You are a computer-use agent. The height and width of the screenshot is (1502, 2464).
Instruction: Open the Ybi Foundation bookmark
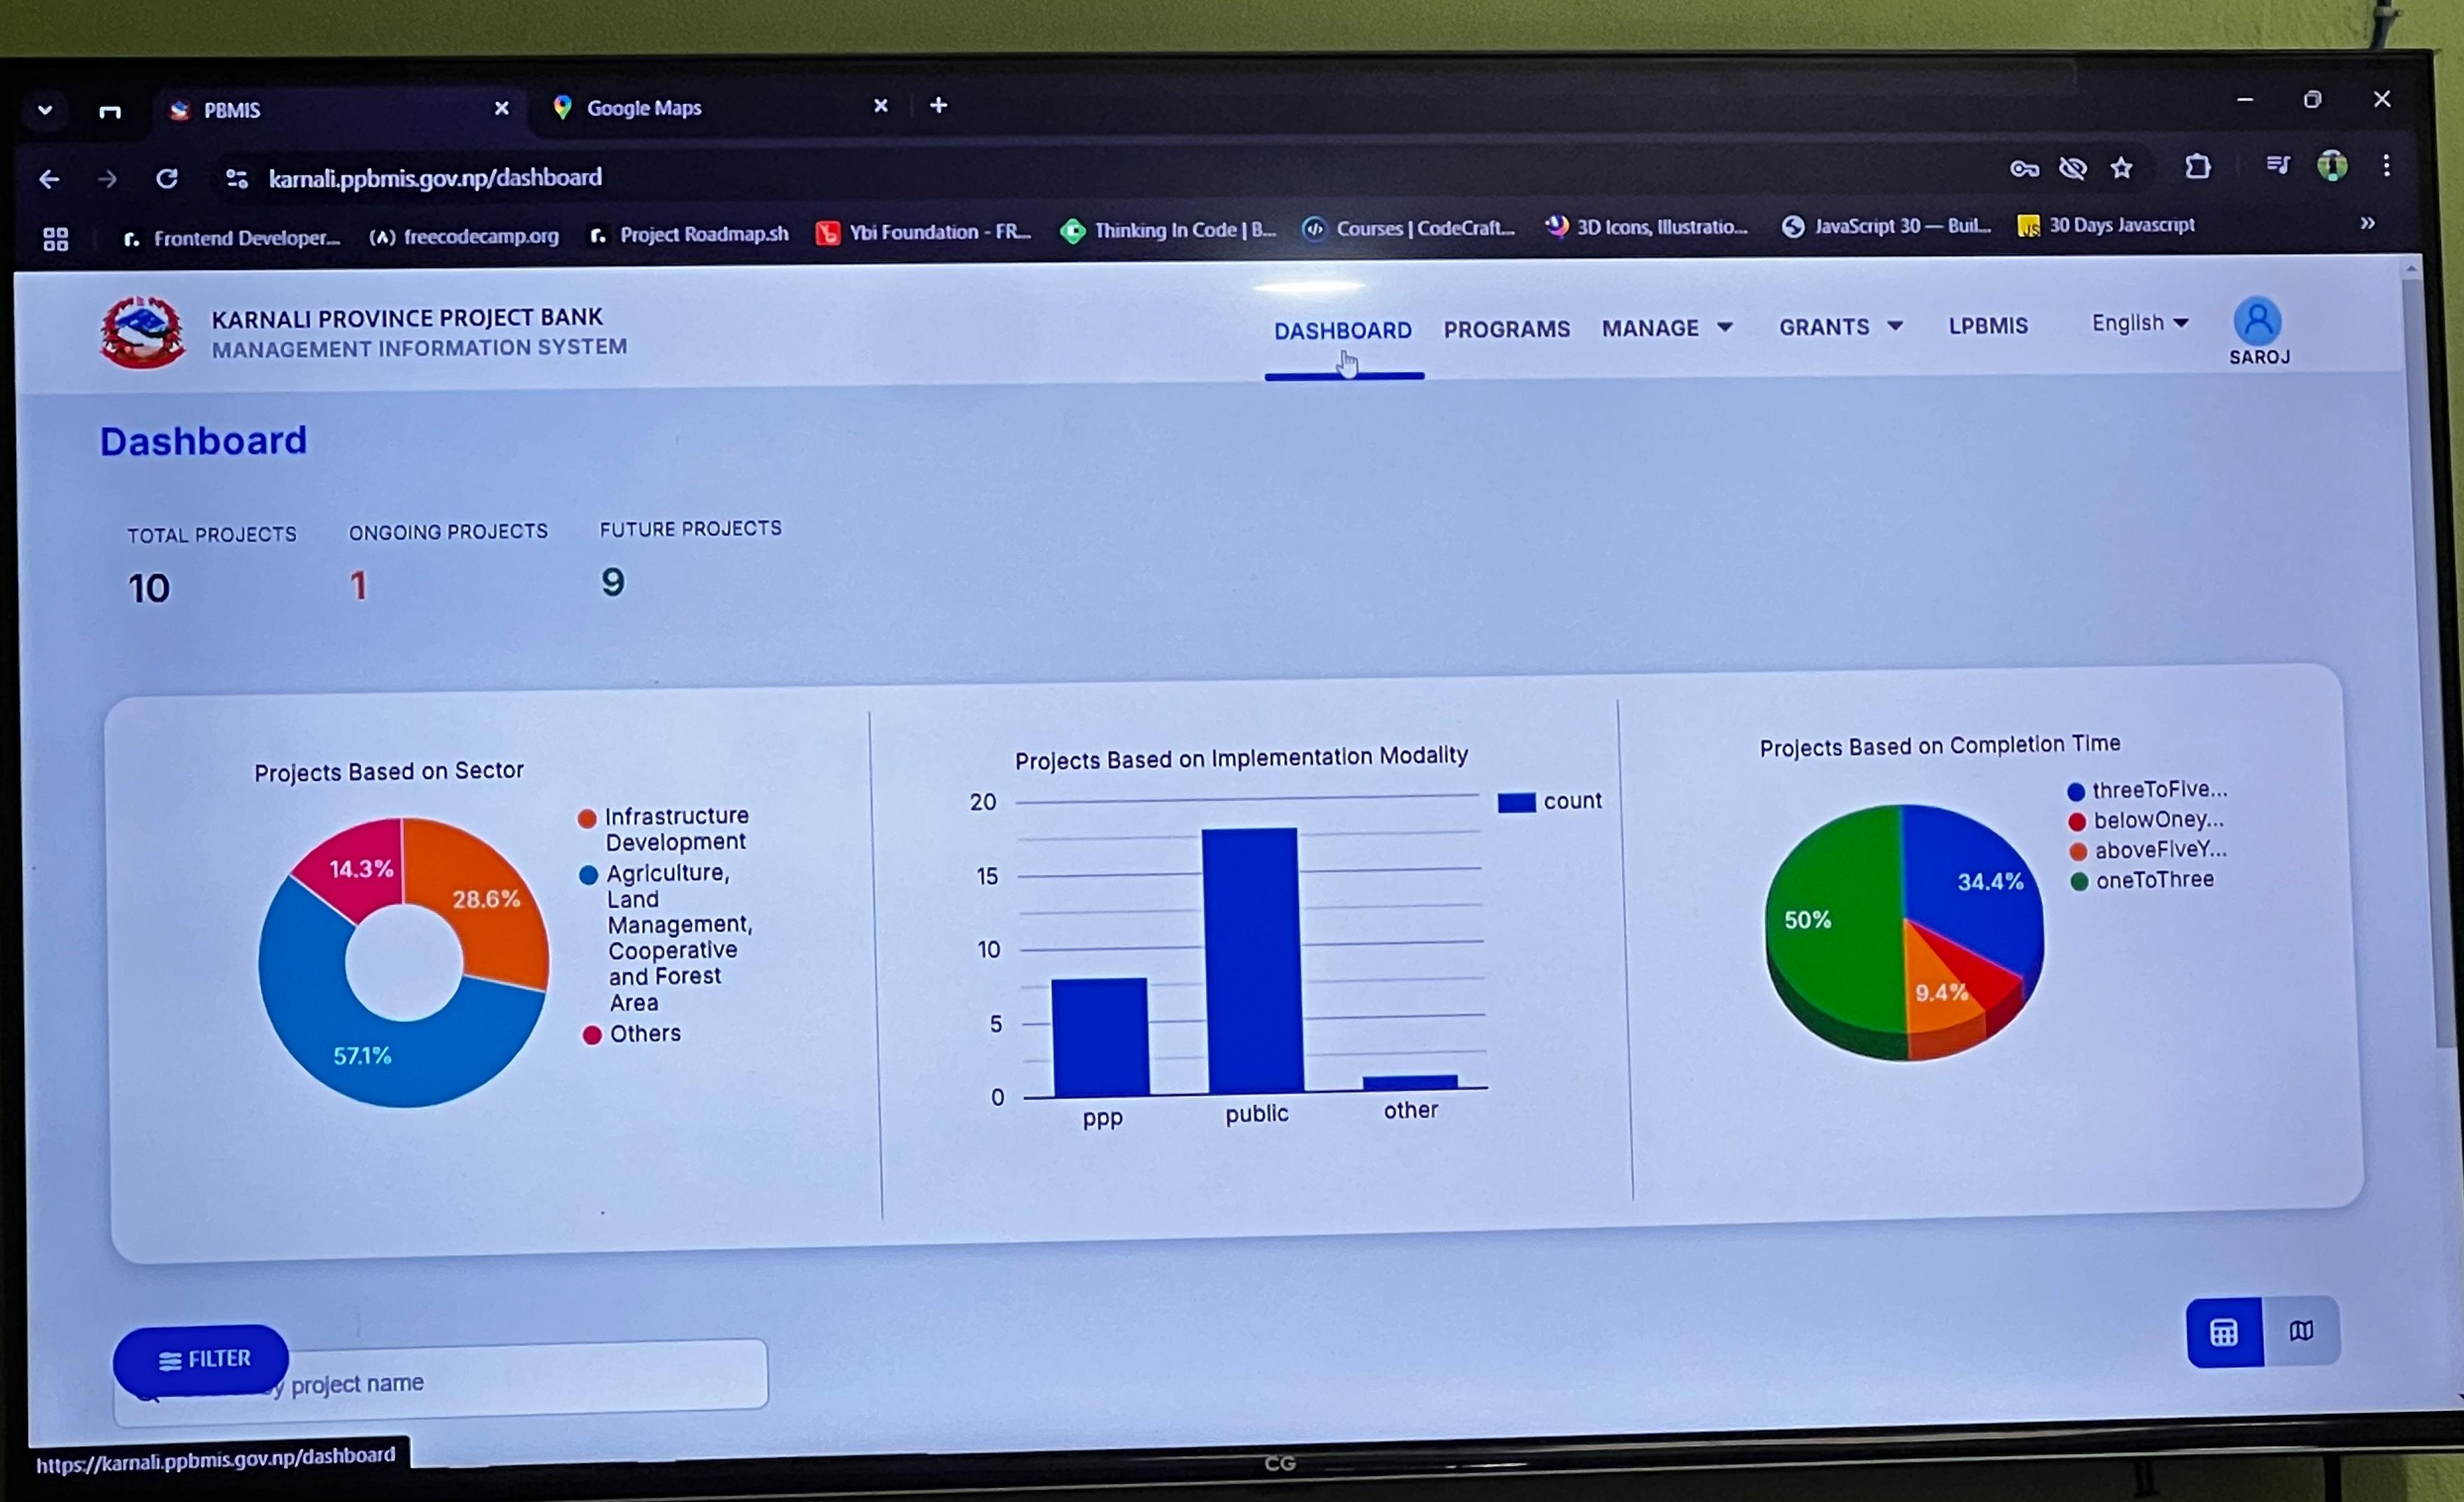click(x=923, y=232)
